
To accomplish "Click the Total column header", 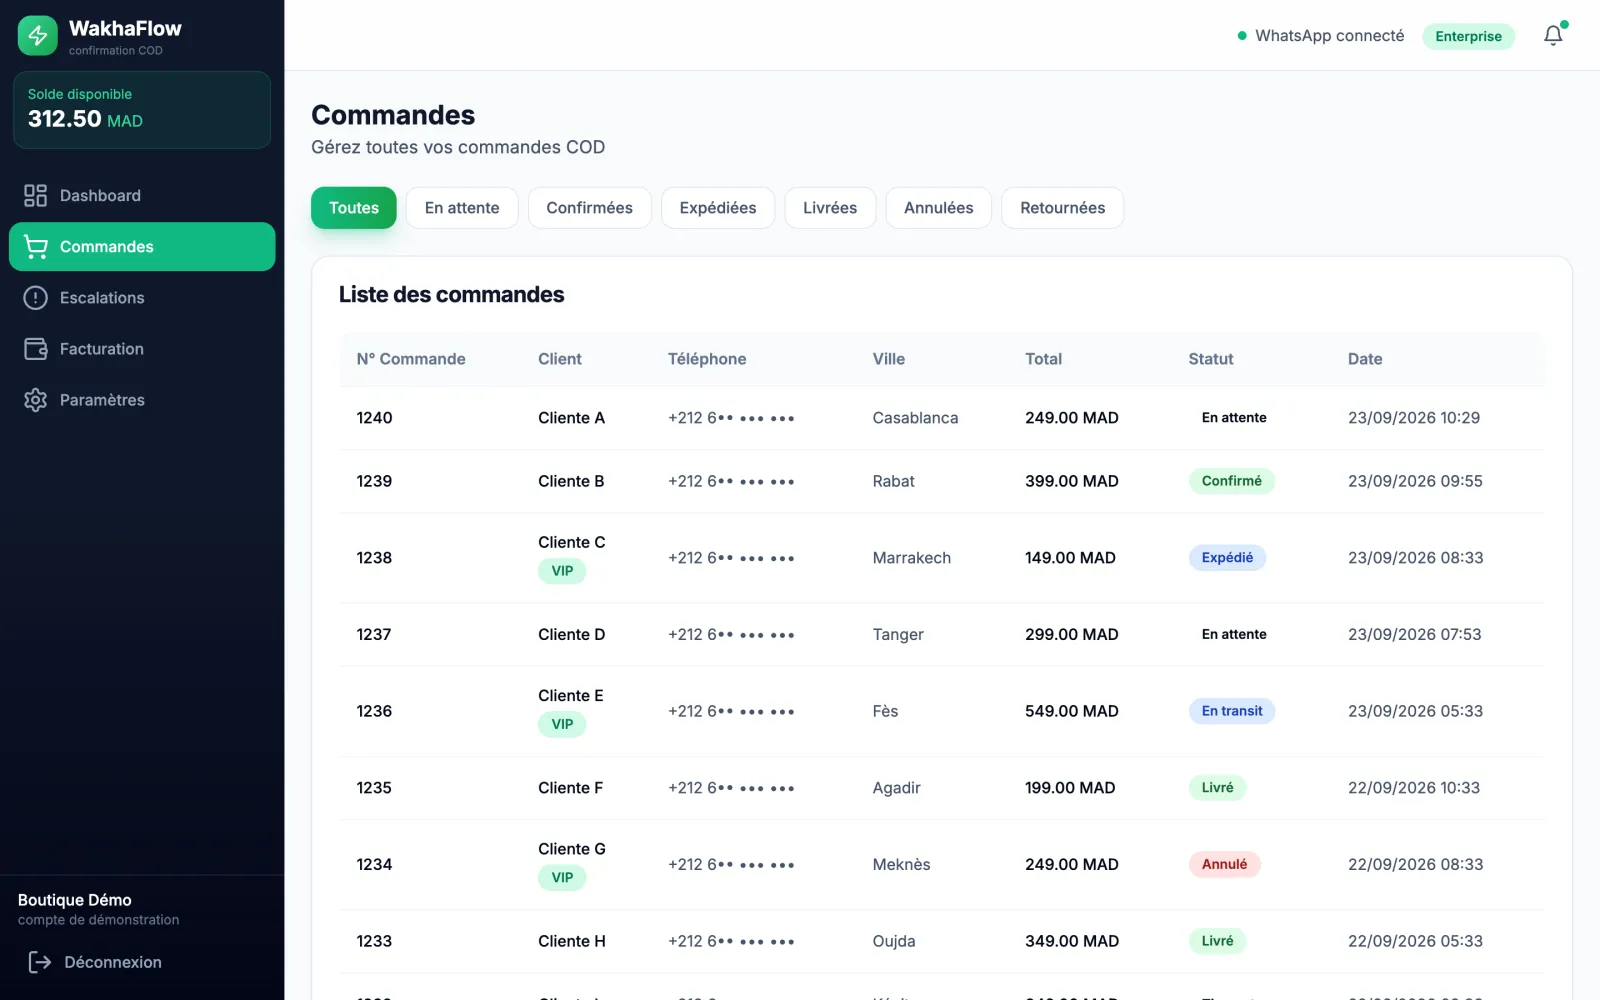I will pos(1044,359).
